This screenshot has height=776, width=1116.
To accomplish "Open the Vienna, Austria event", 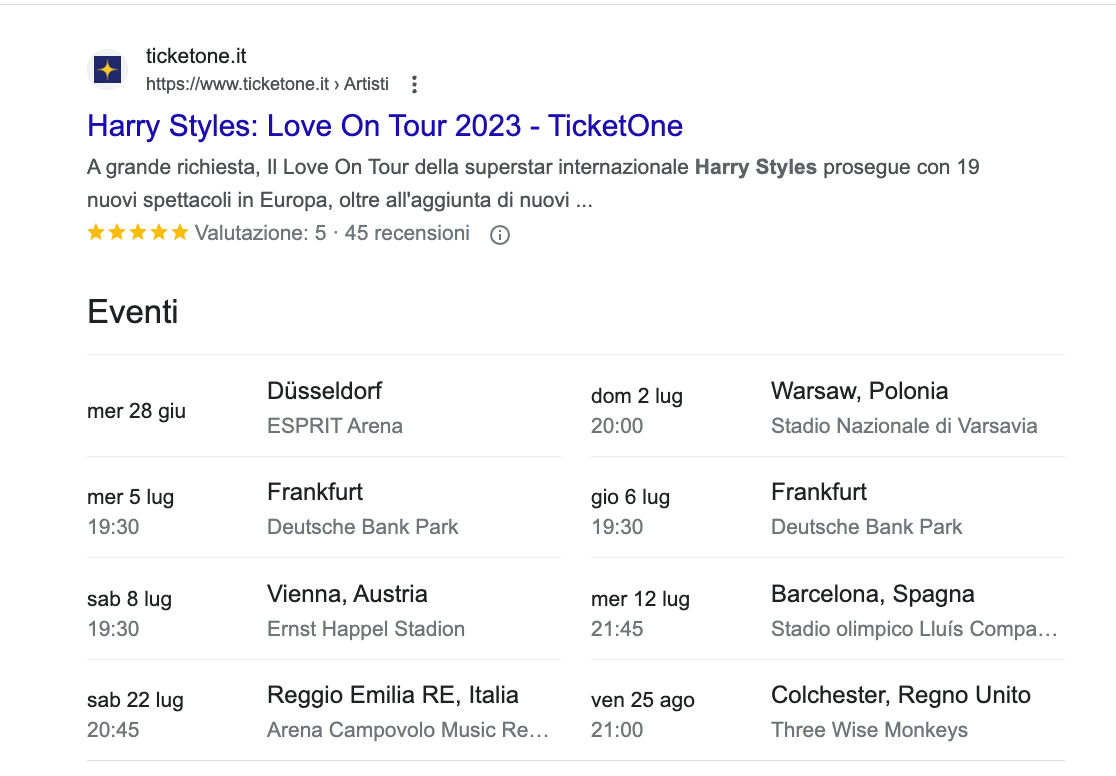I will pos(324,609).
